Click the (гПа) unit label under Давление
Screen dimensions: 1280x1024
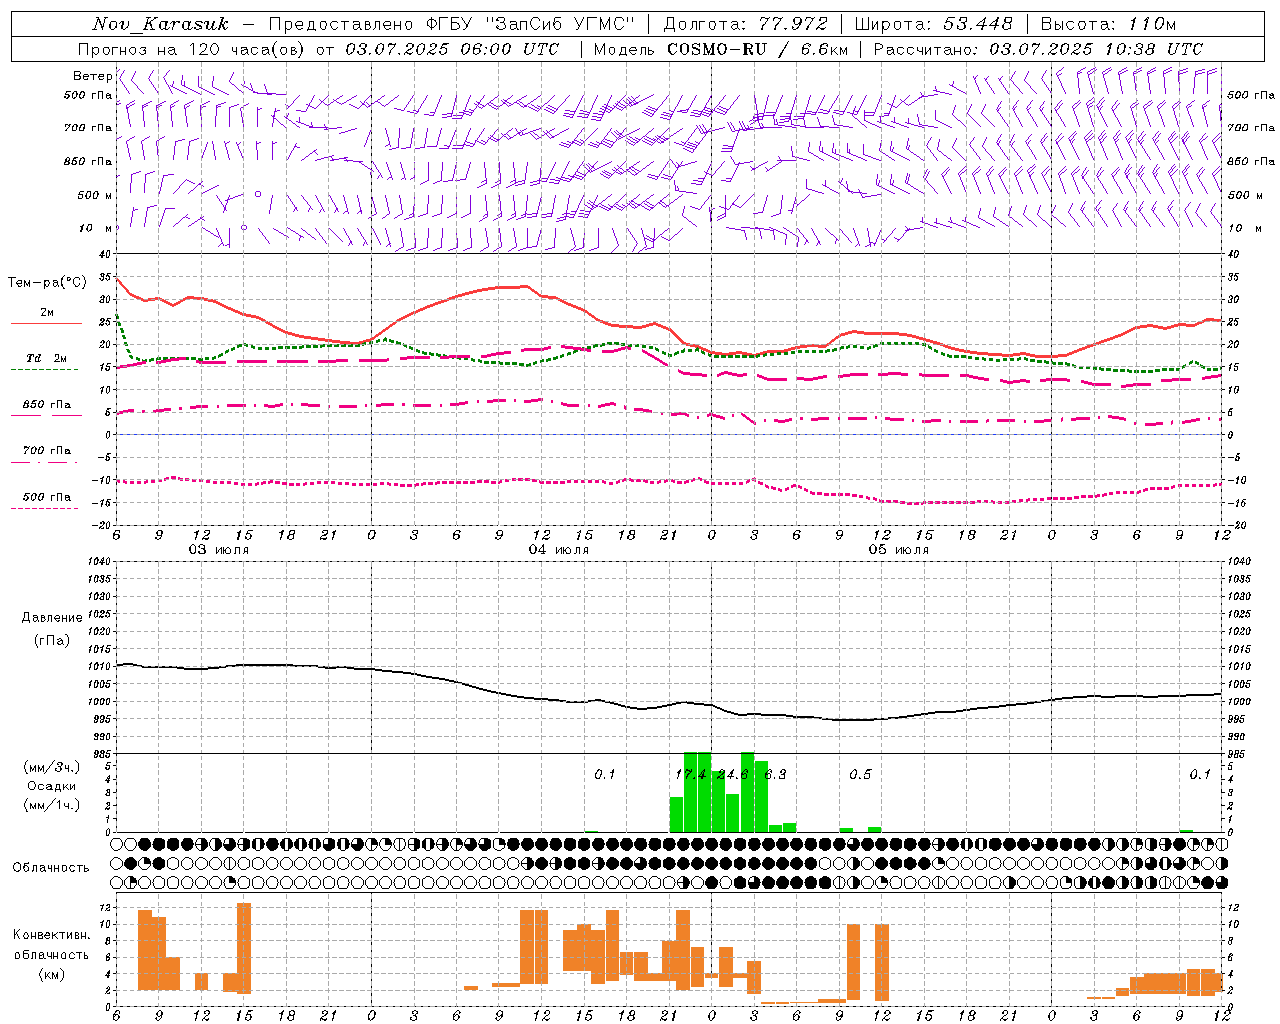point(52,641)
